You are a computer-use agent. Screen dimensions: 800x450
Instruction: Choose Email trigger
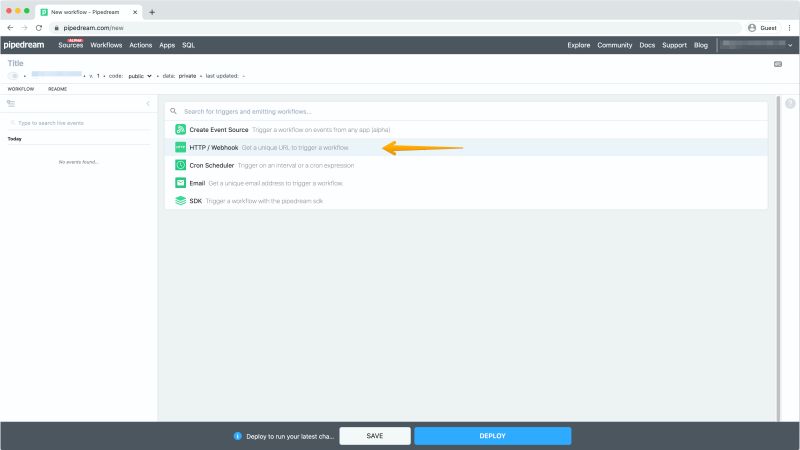466,183
